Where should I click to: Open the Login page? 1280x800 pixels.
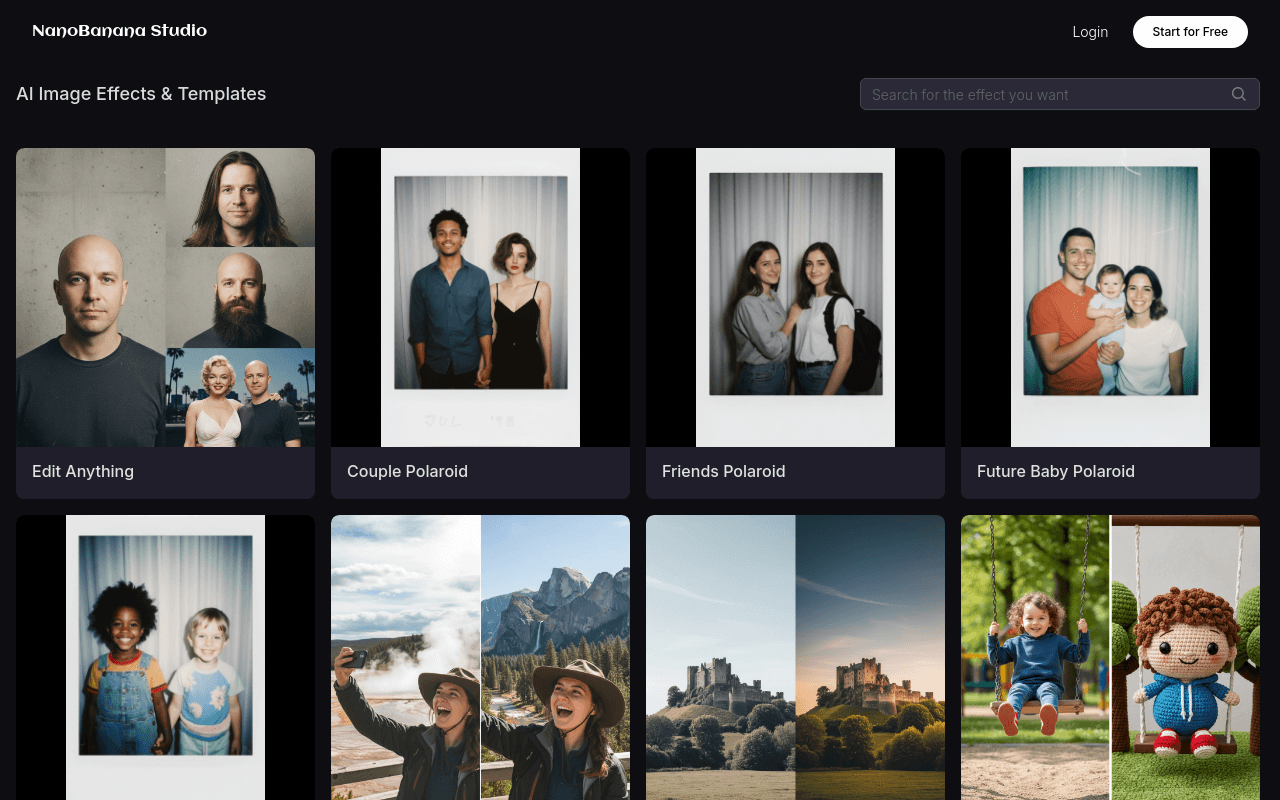(1089, 32)
